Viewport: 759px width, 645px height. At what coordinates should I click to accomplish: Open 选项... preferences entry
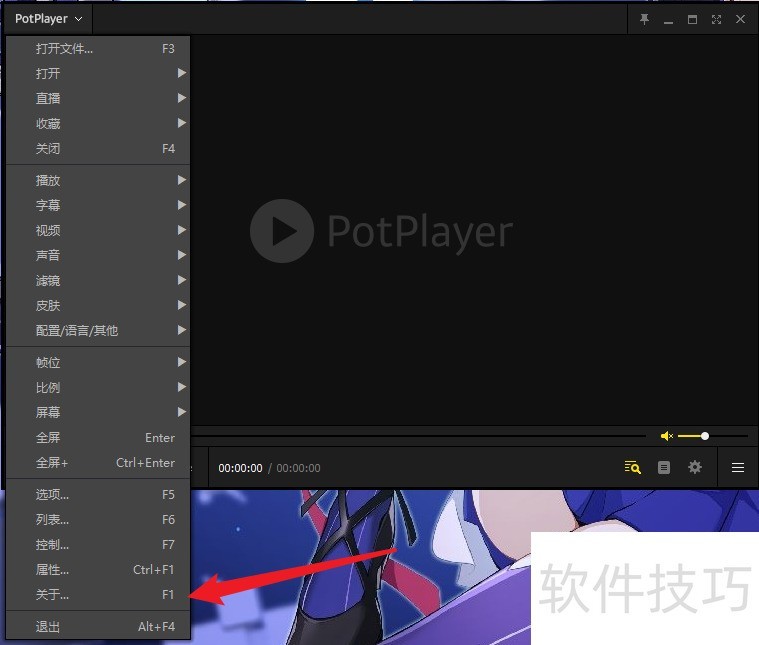pyautogui.click(x=98, y=495)
